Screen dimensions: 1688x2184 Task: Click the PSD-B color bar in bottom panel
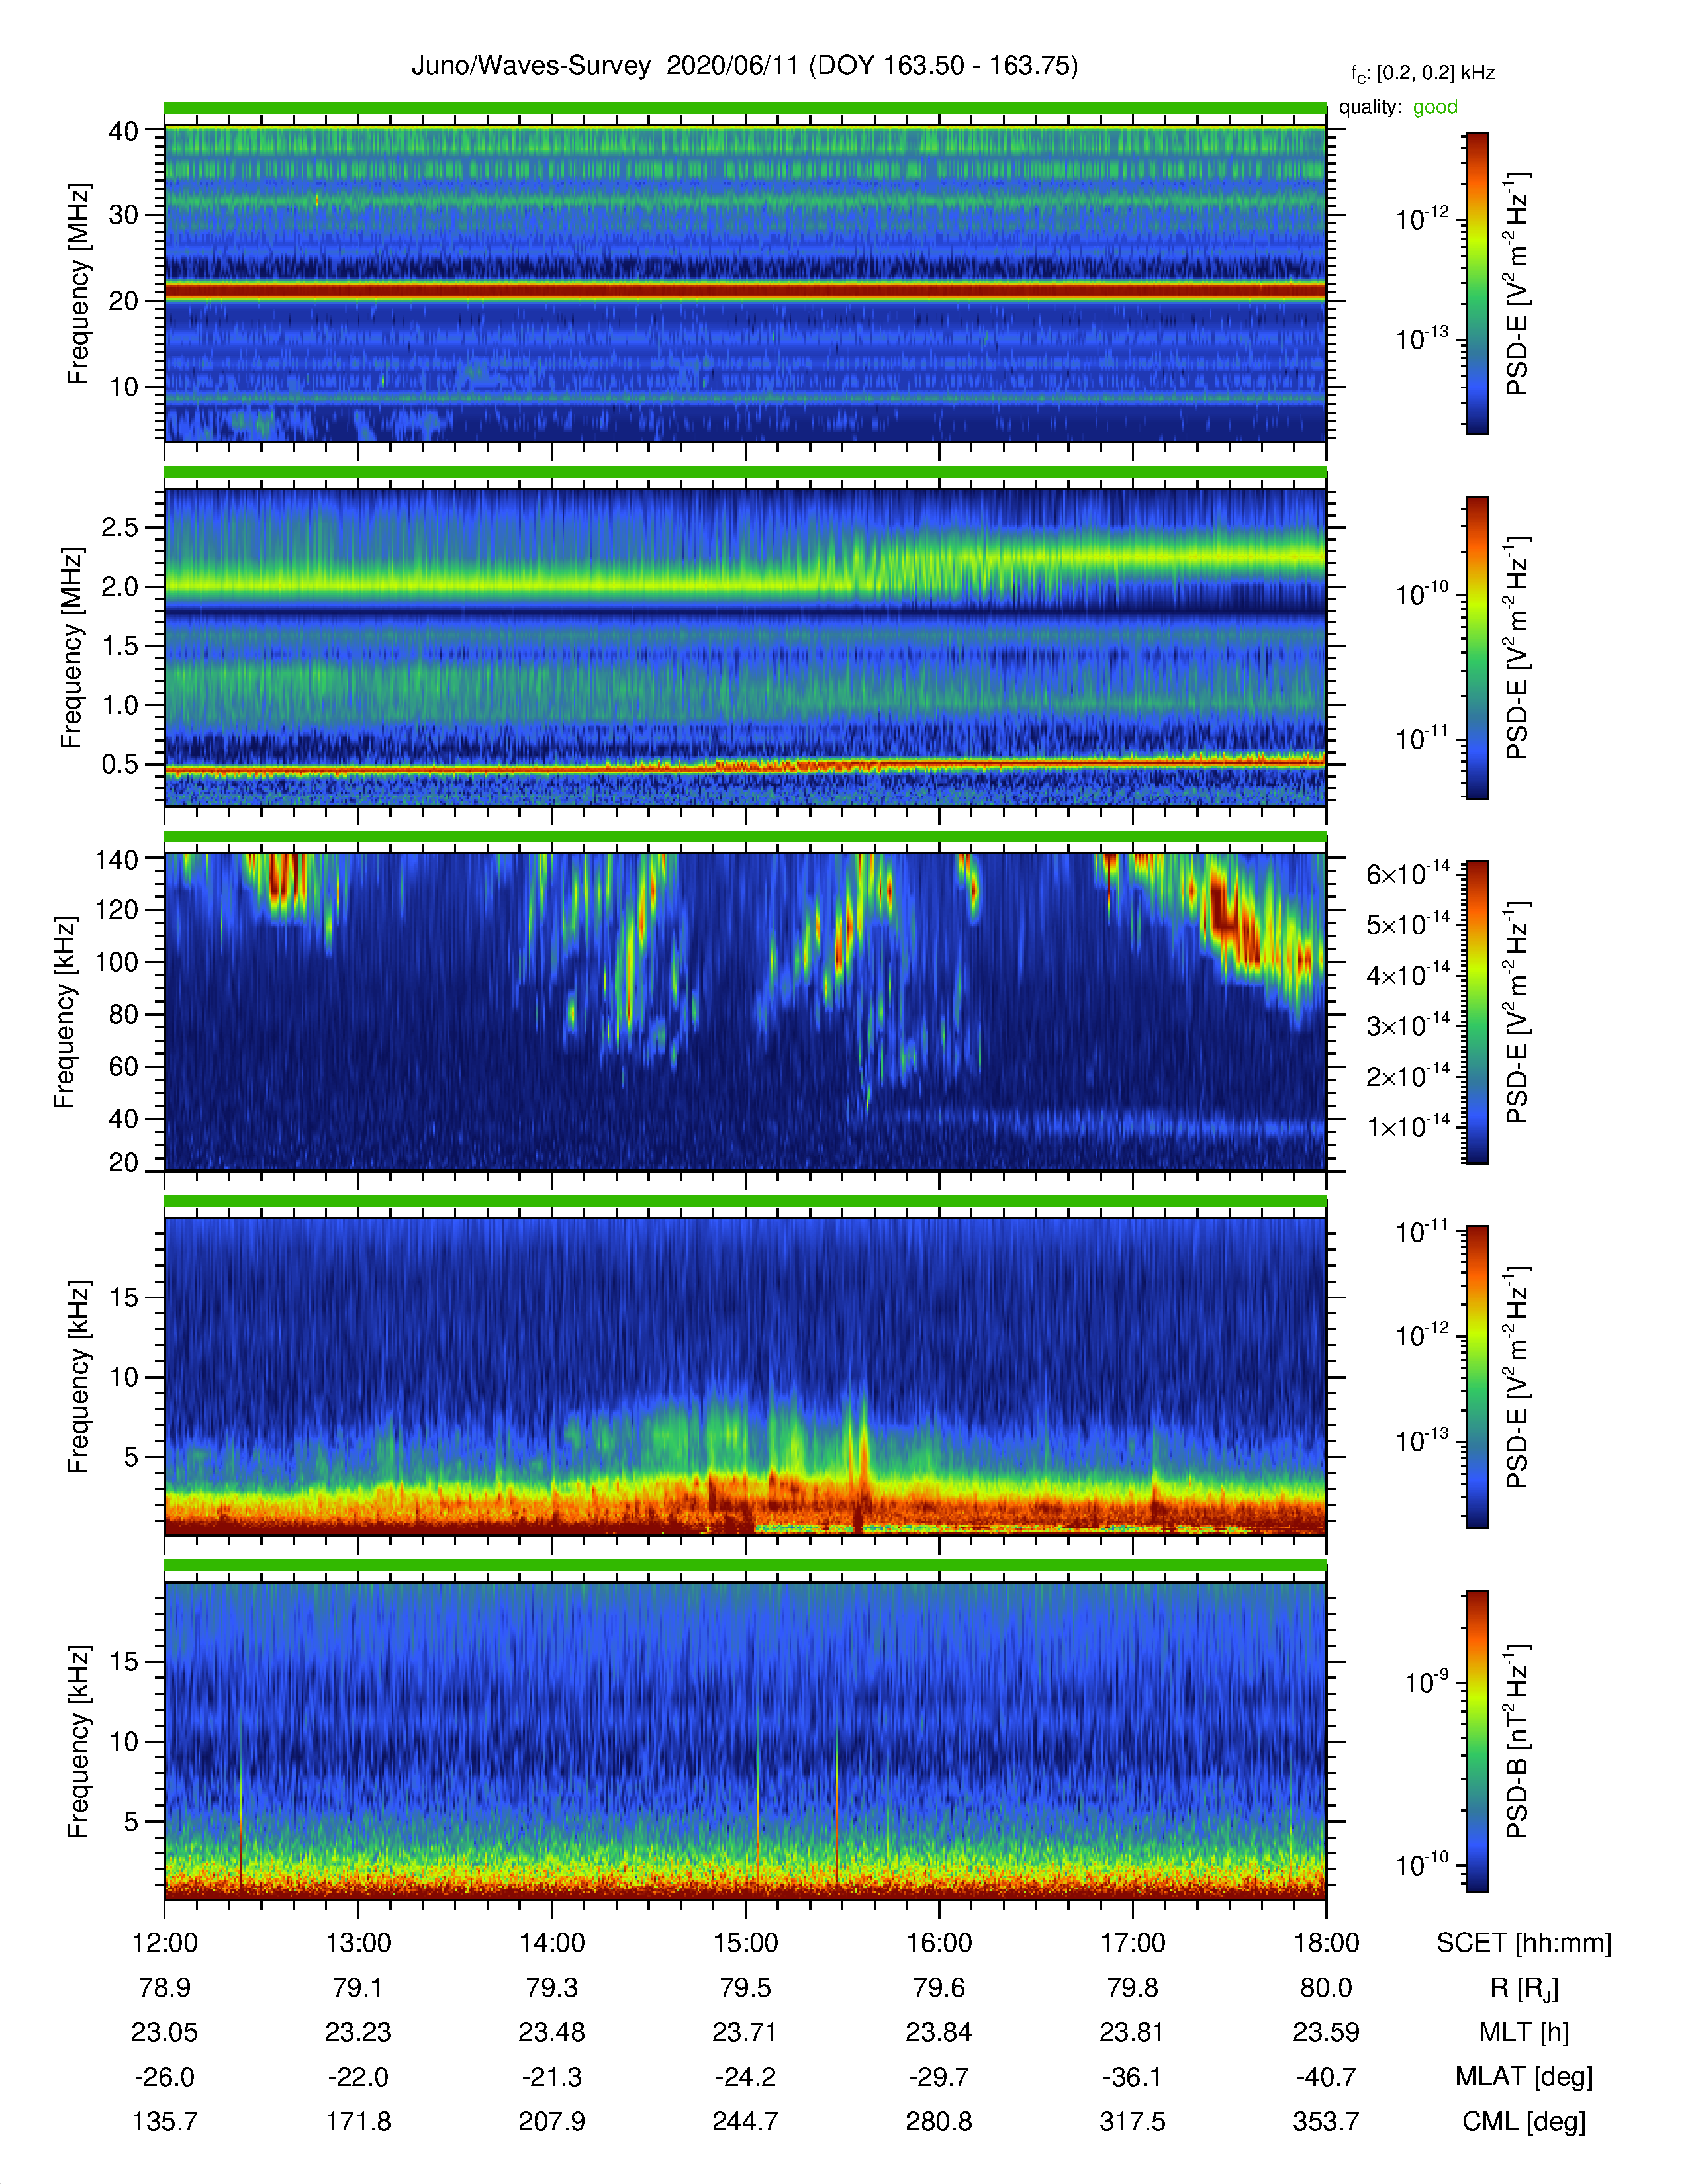point(1477,1741)
